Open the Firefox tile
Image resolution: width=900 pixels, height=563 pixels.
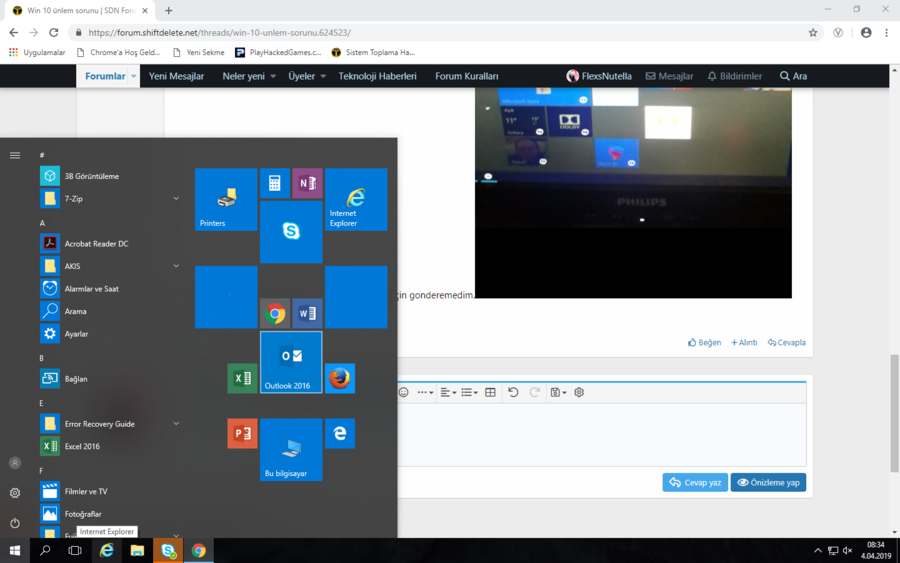coord(340,378)
